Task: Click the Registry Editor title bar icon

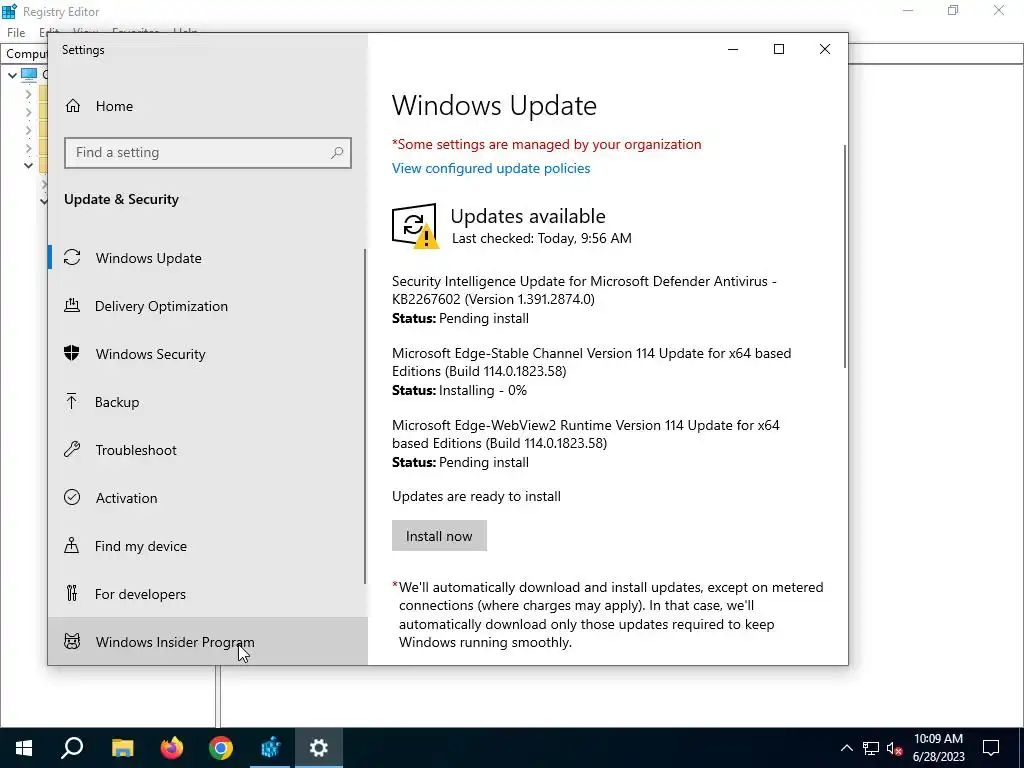Action: pyautogui.click(x=9, y=11)
